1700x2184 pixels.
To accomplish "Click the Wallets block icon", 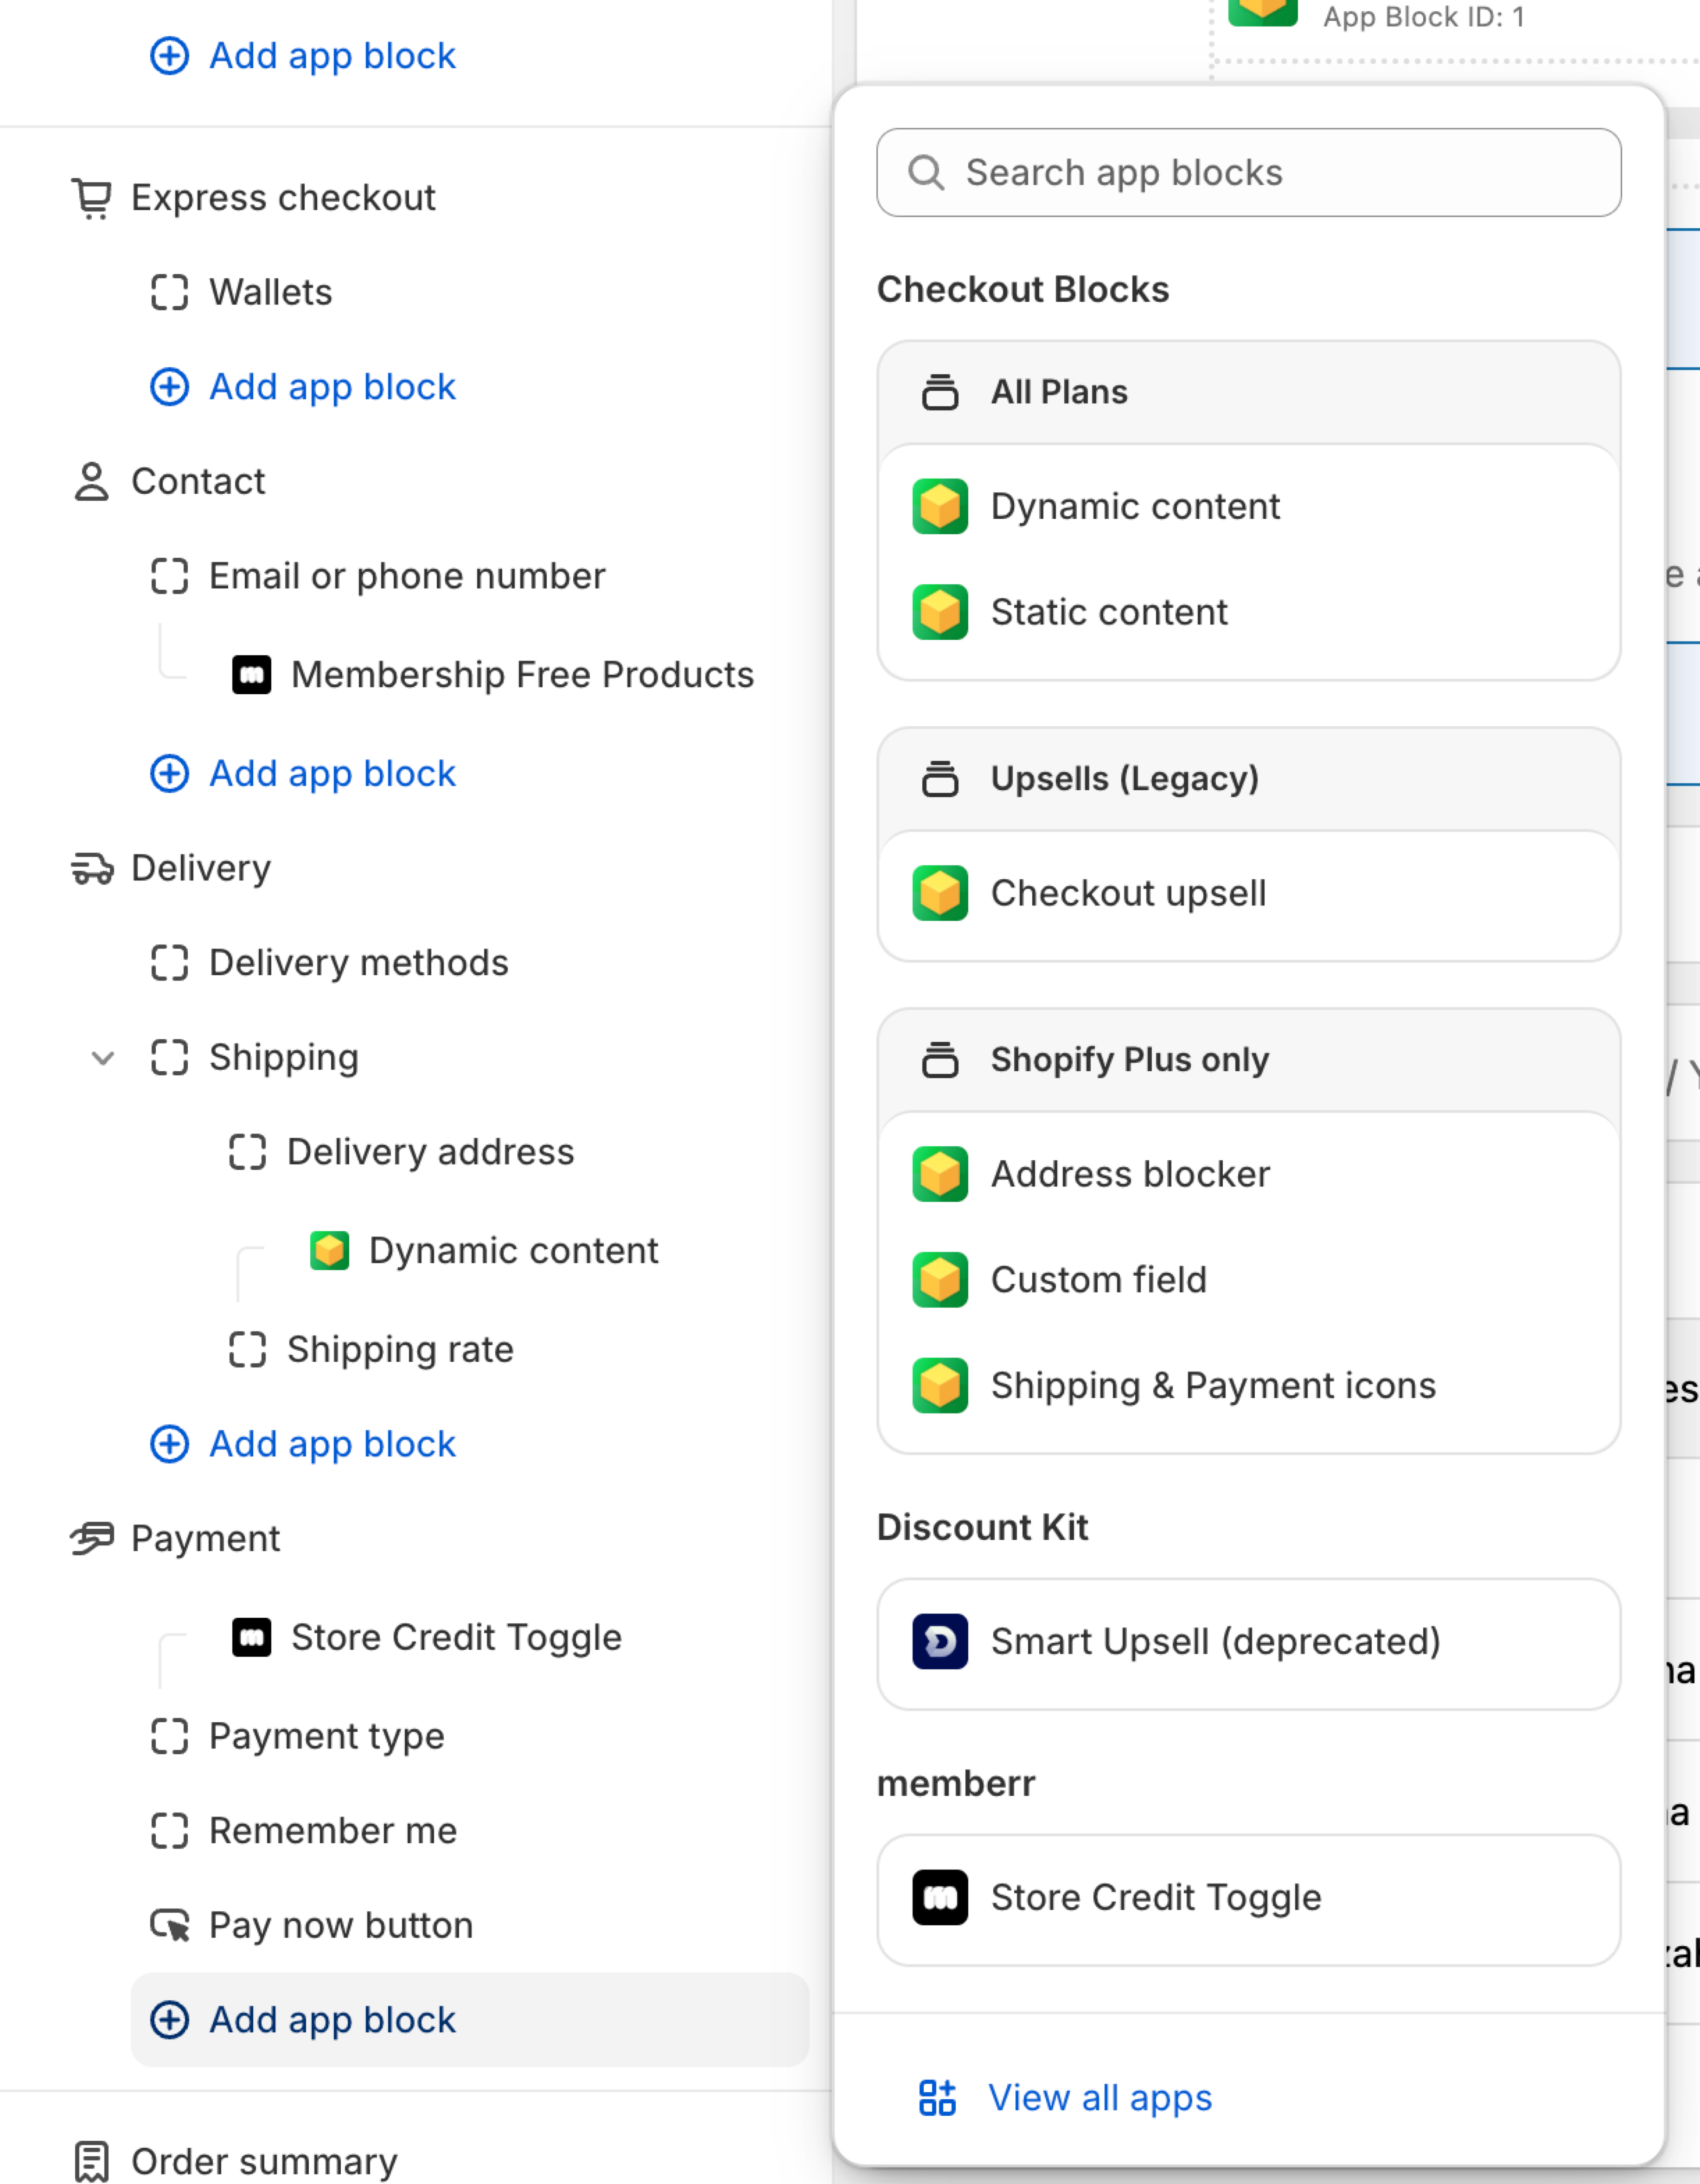I will (x=169, y=293).
